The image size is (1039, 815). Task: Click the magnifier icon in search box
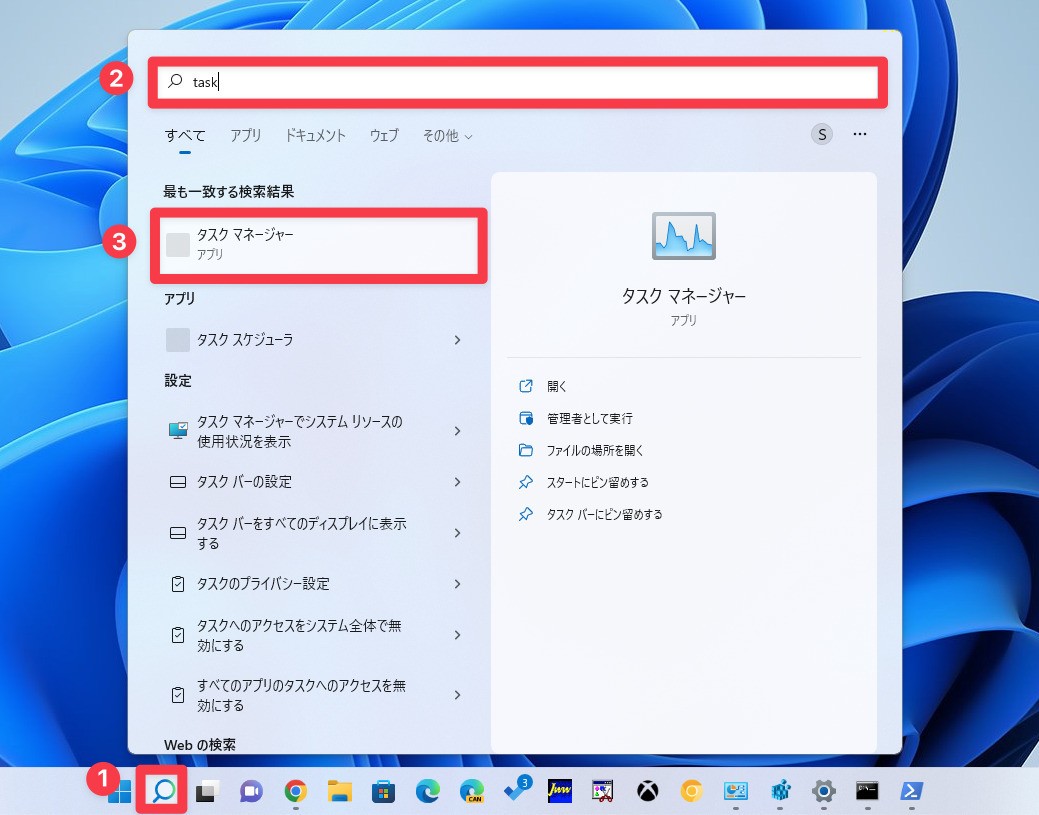pos(175,82)
